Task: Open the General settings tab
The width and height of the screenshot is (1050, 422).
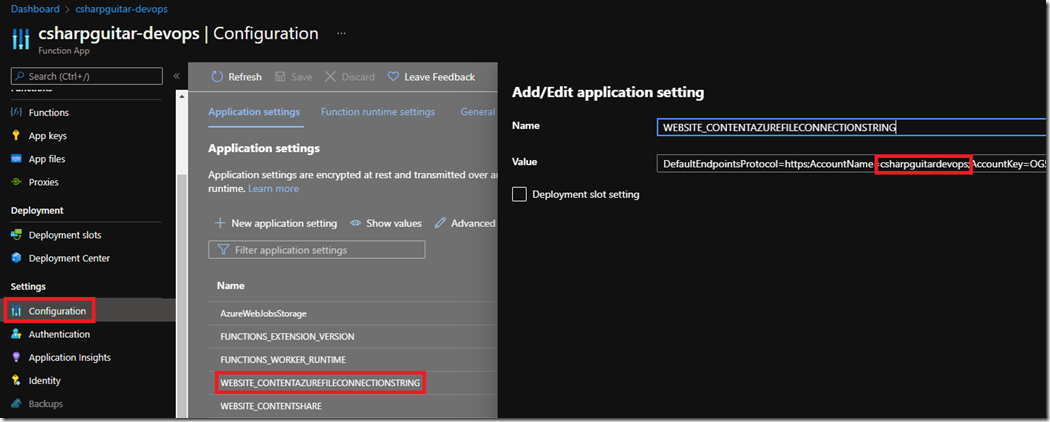Action: (x=479, y=112)
